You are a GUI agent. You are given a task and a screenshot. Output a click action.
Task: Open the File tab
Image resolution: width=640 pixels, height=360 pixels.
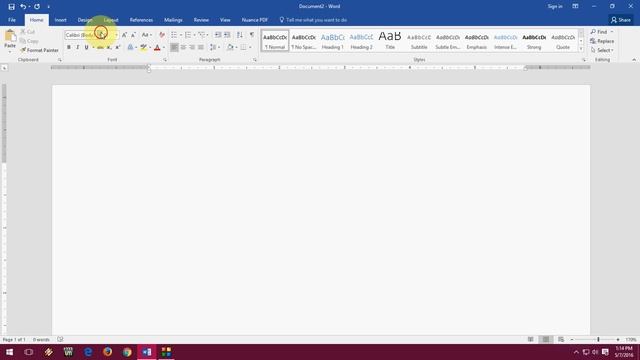tap(12, 20)
